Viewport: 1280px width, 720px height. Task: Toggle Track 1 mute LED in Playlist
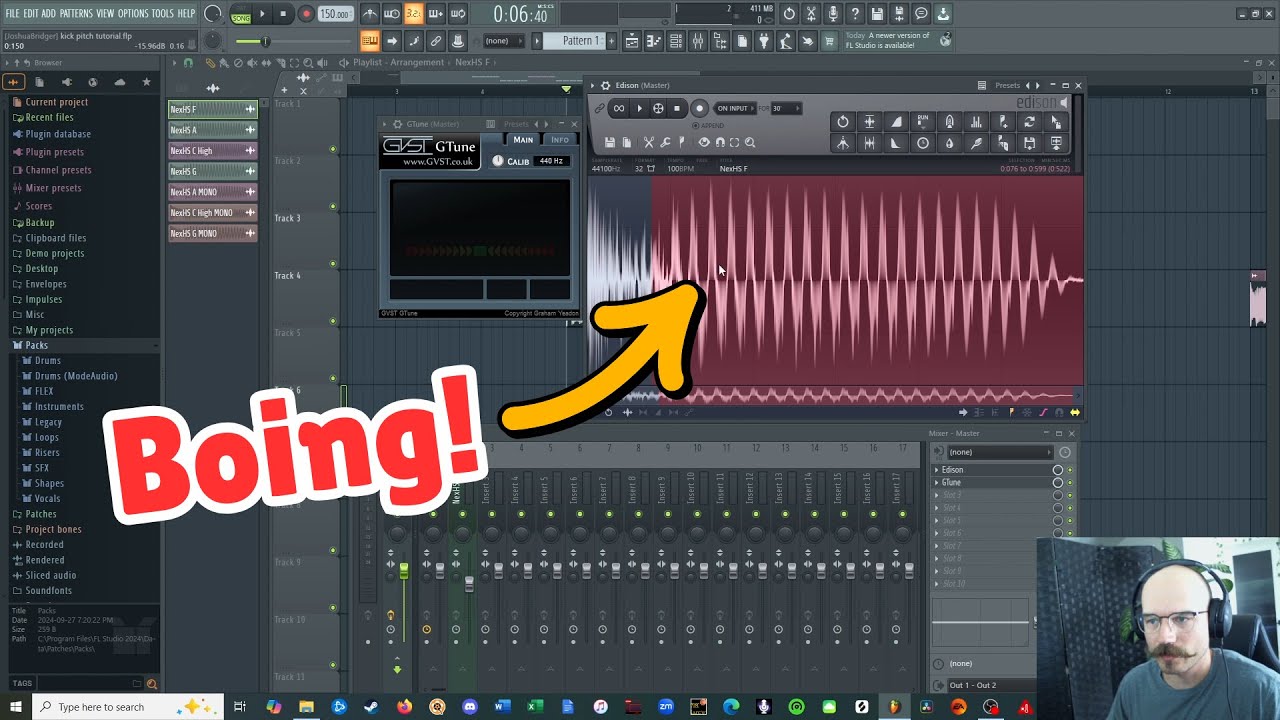[333, 150]
